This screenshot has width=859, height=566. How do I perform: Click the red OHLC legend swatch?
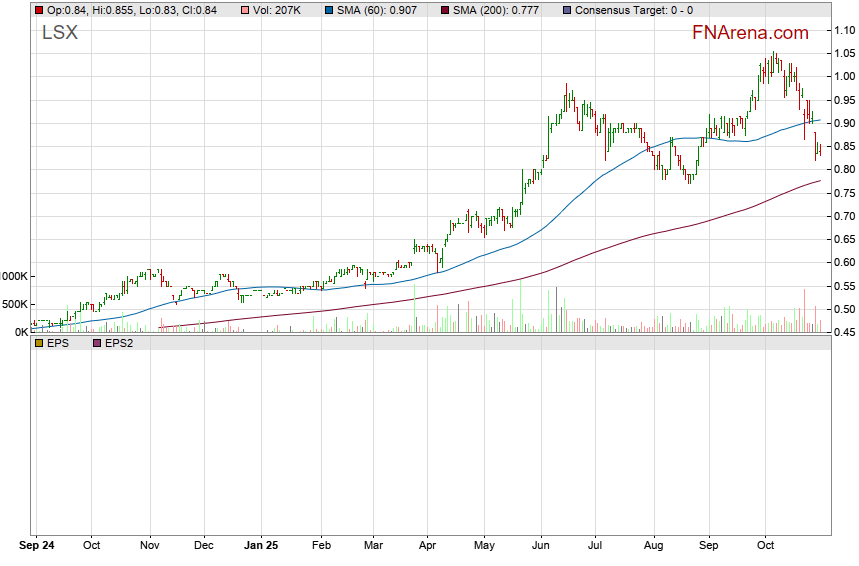click(38, 10)
